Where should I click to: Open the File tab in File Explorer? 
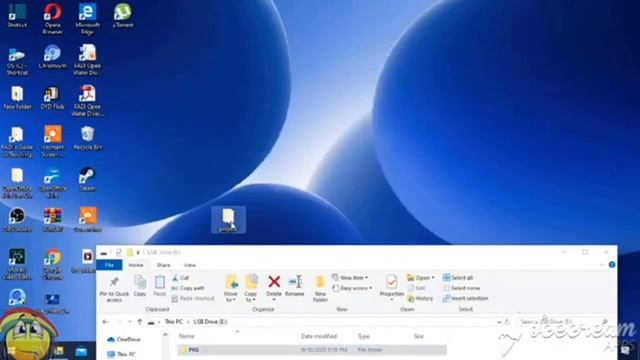point(109,265)
